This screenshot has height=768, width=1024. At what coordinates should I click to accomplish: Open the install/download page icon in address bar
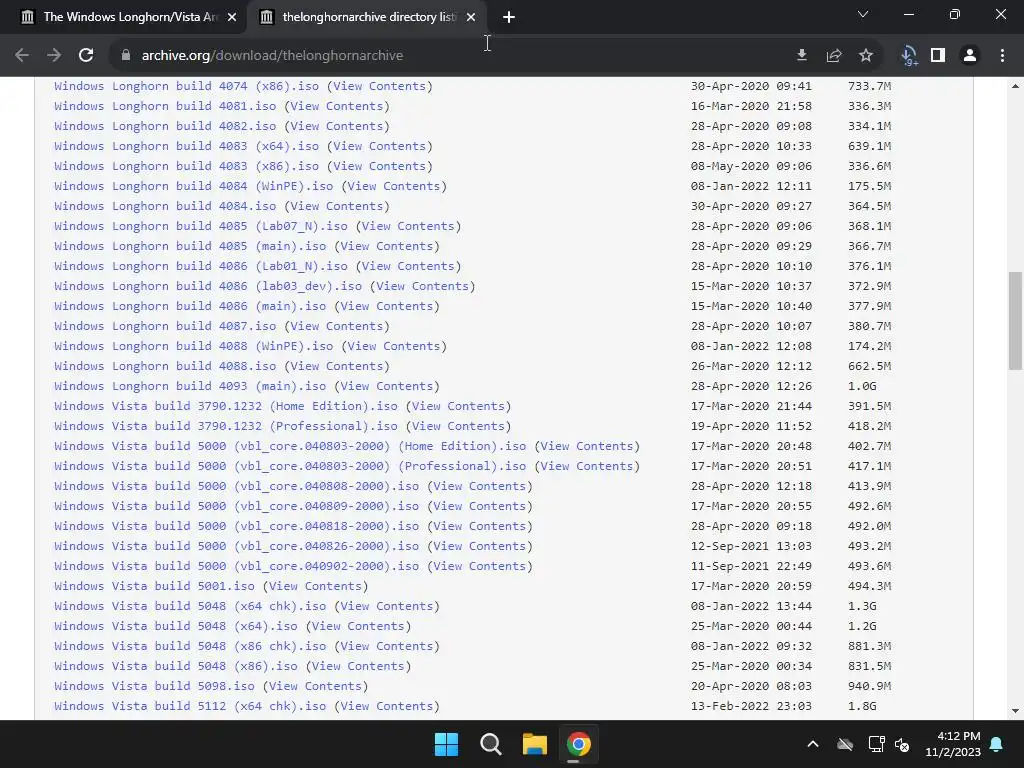tap(802, 56)
